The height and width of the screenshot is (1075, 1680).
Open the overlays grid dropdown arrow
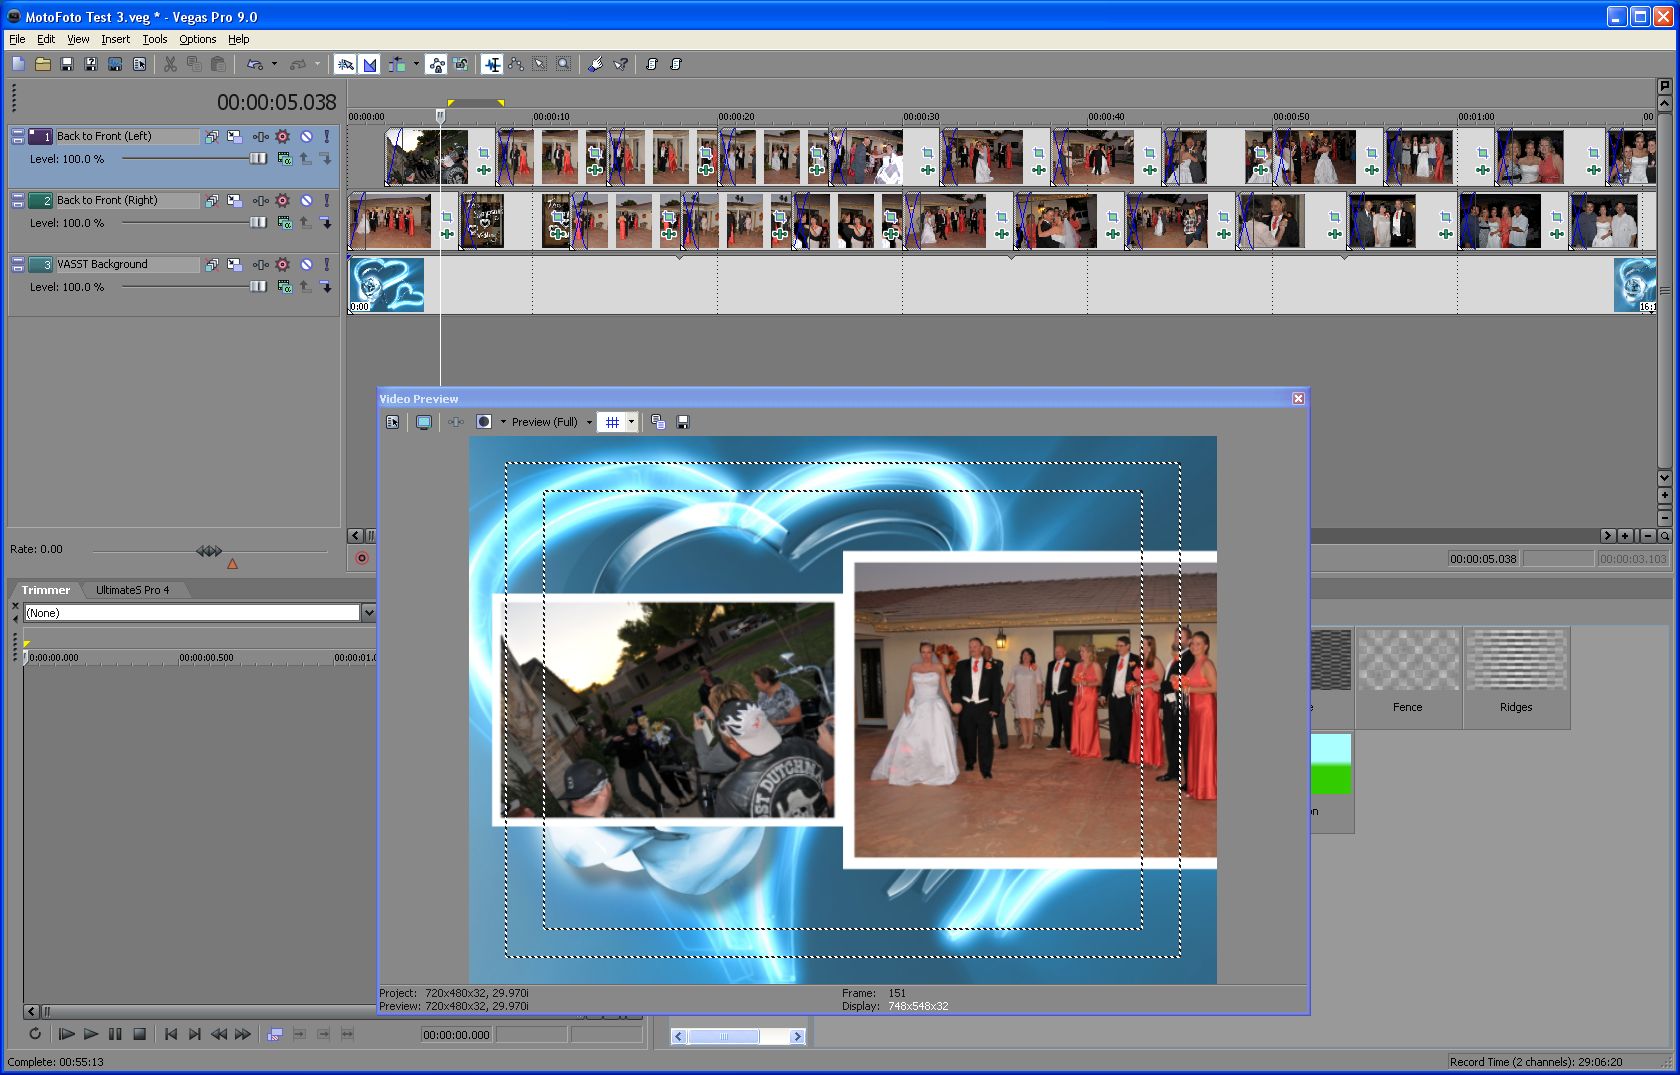click(631, 422)
